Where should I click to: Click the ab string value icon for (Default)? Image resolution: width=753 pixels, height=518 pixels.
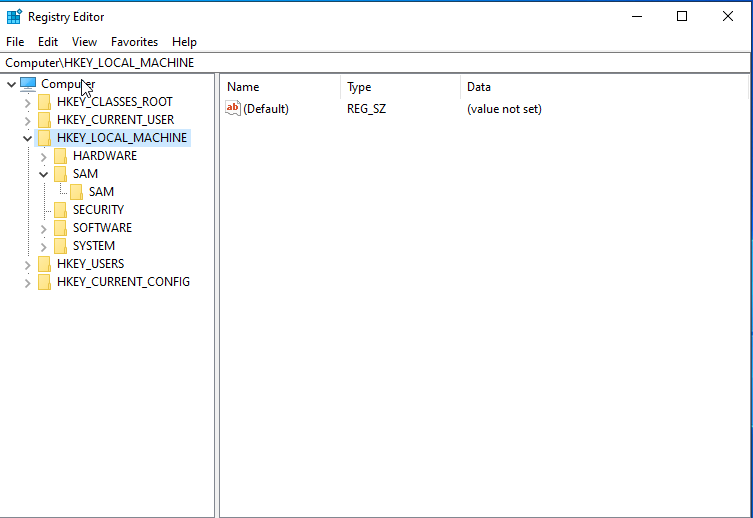(233, 108)
